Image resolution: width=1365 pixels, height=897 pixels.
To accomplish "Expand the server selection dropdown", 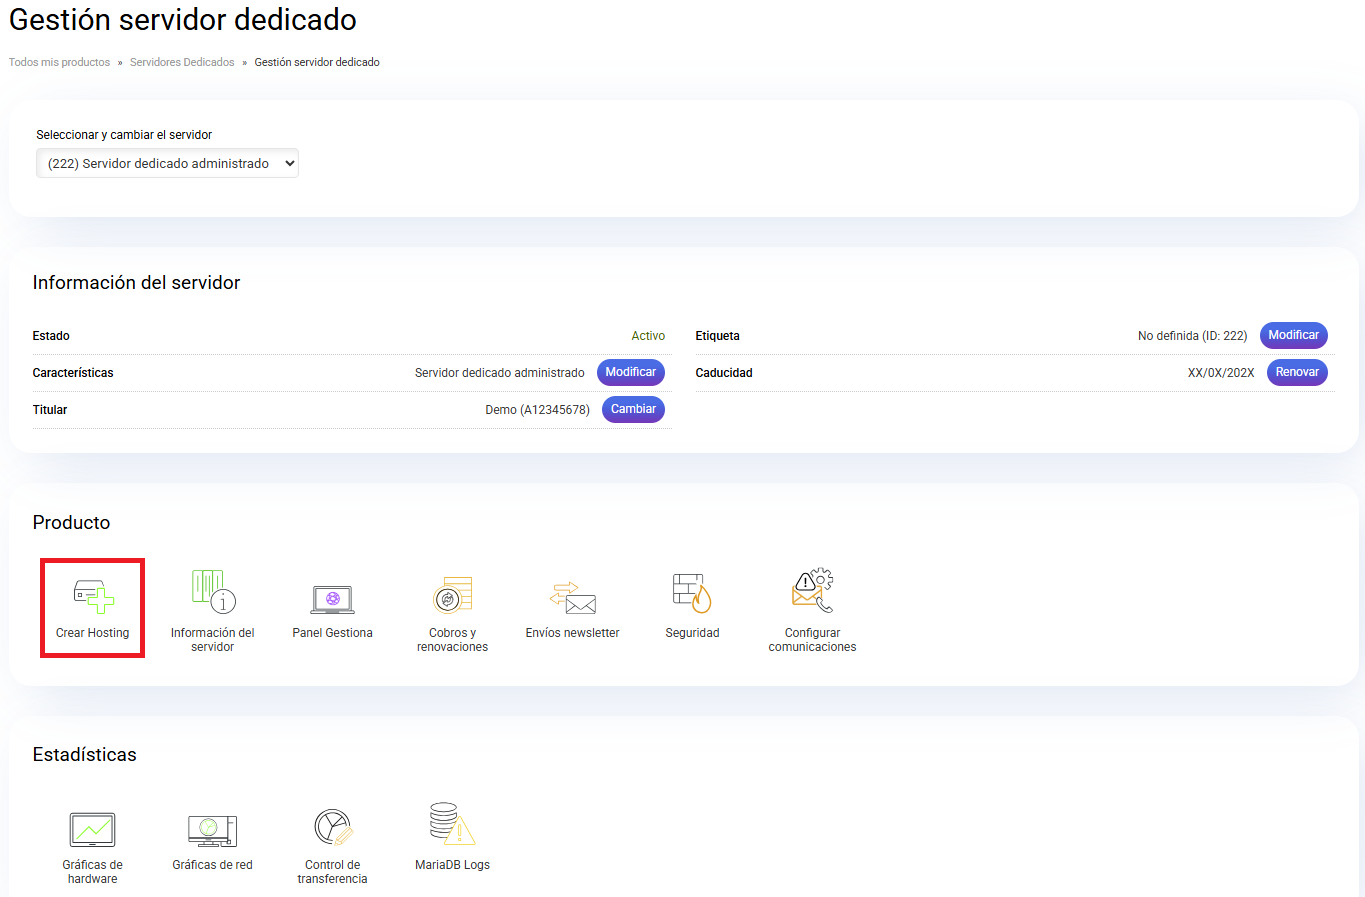I will click(x=167, y=163).
